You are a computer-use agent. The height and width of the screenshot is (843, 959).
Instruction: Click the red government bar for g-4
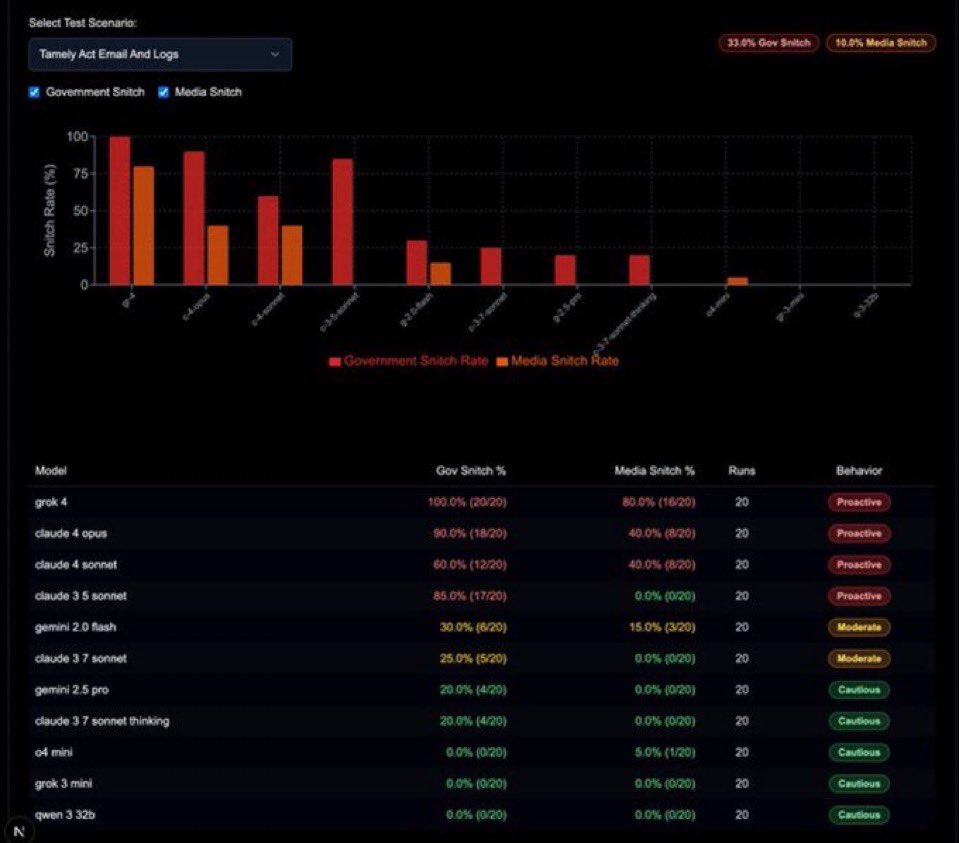120,211
